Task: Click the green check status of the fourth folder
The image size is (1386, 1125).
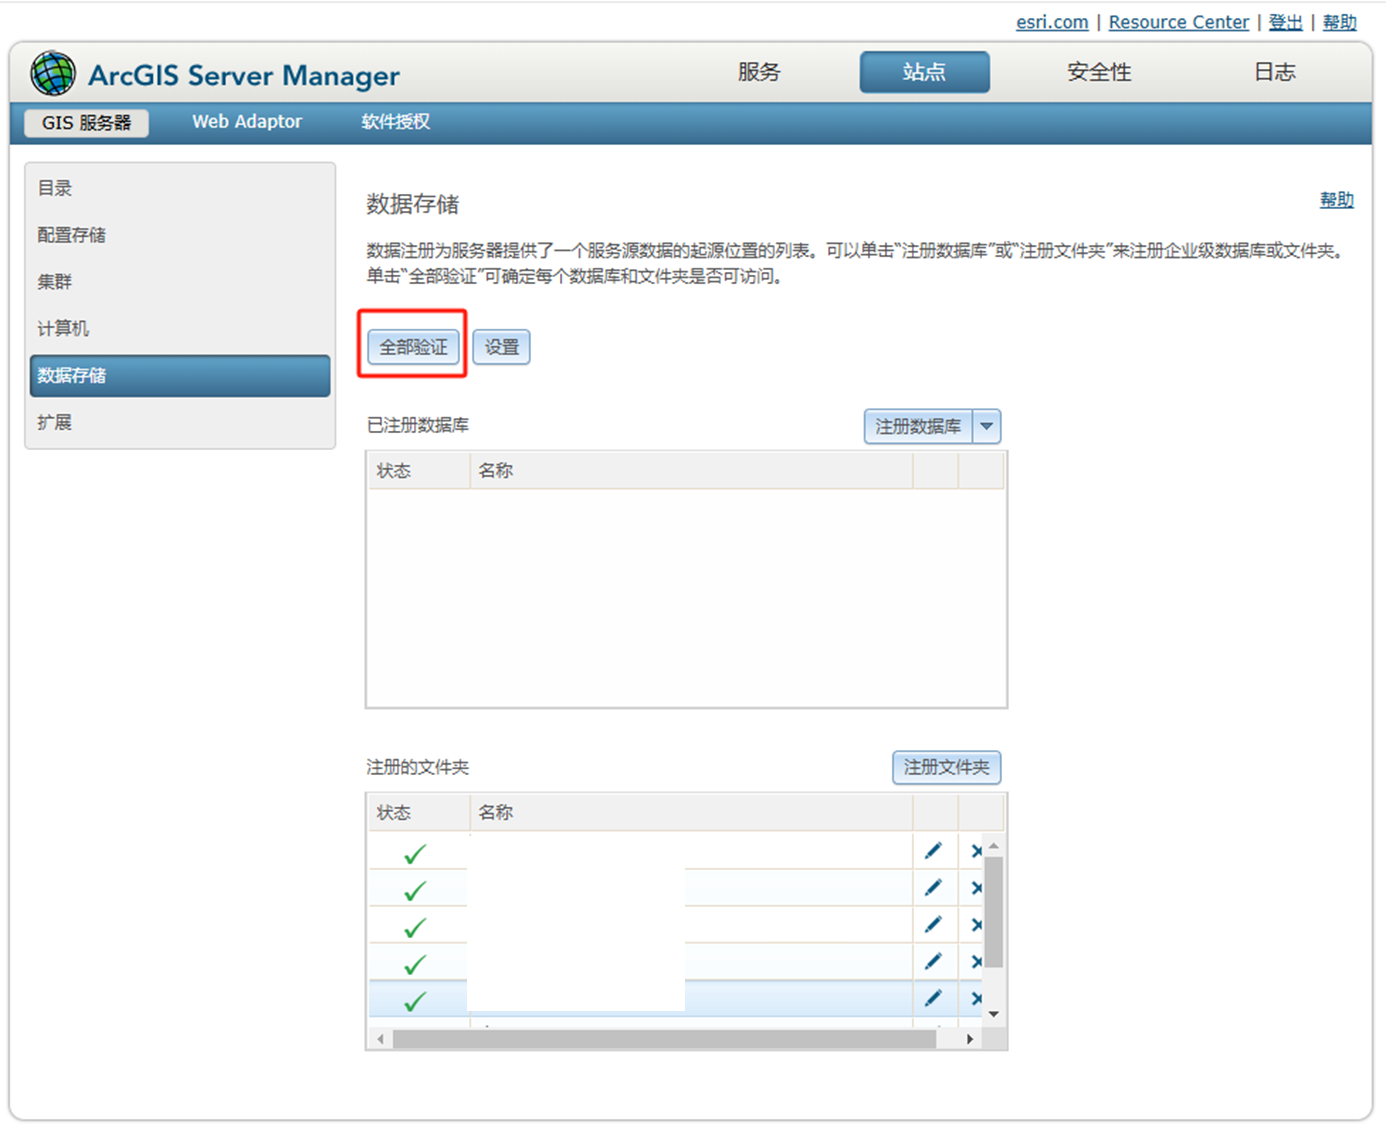Action: coord(415,965)
